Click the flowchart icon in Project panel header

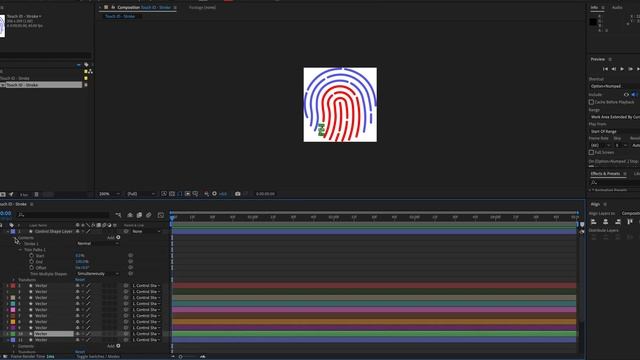point(90,71)
